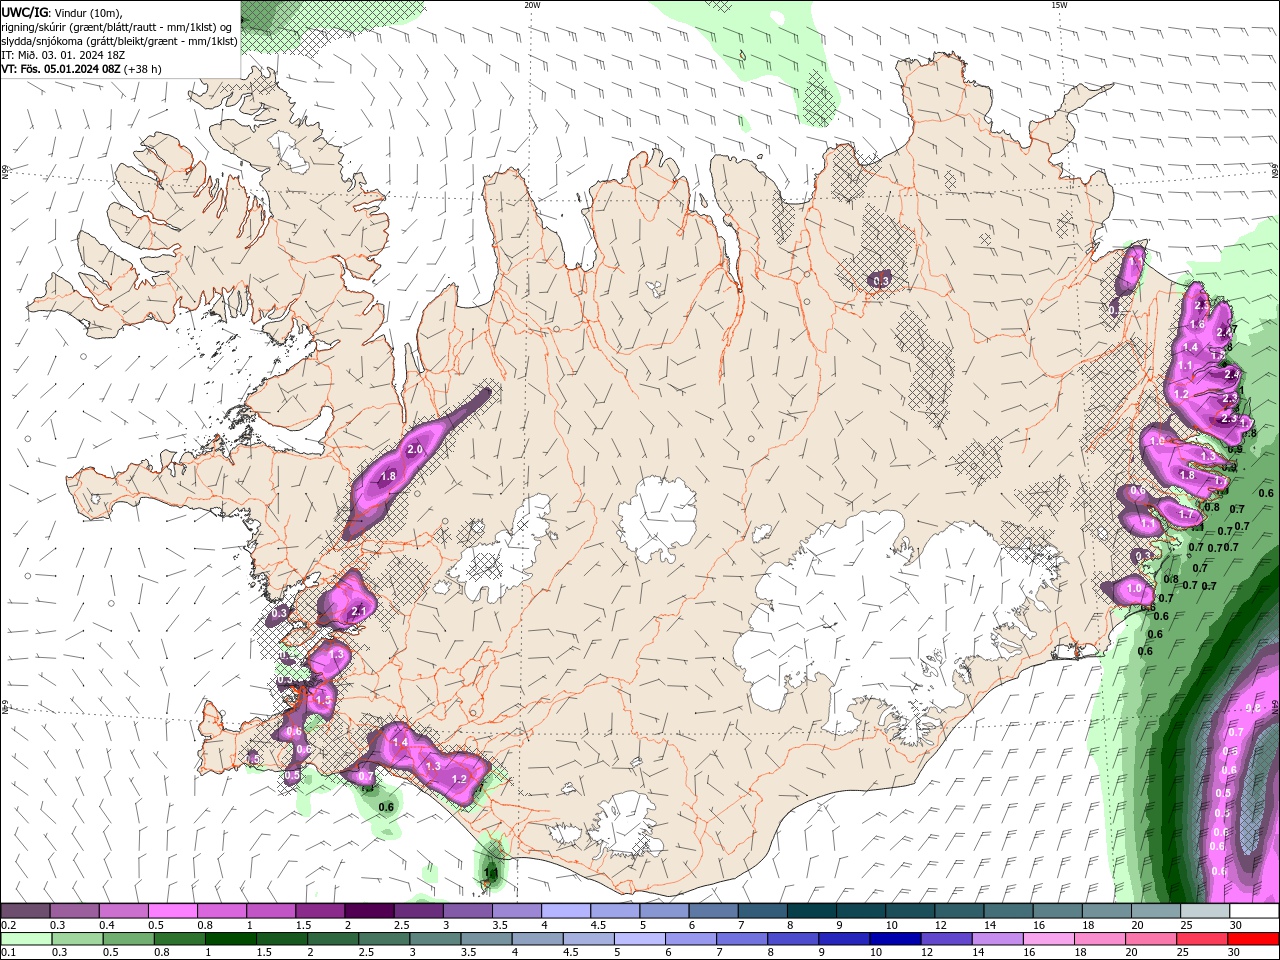Click the bright red lower swatch labeled 30
Image resolution: width=1280 pixels, height=960 pixels.
pos(1252,939)
